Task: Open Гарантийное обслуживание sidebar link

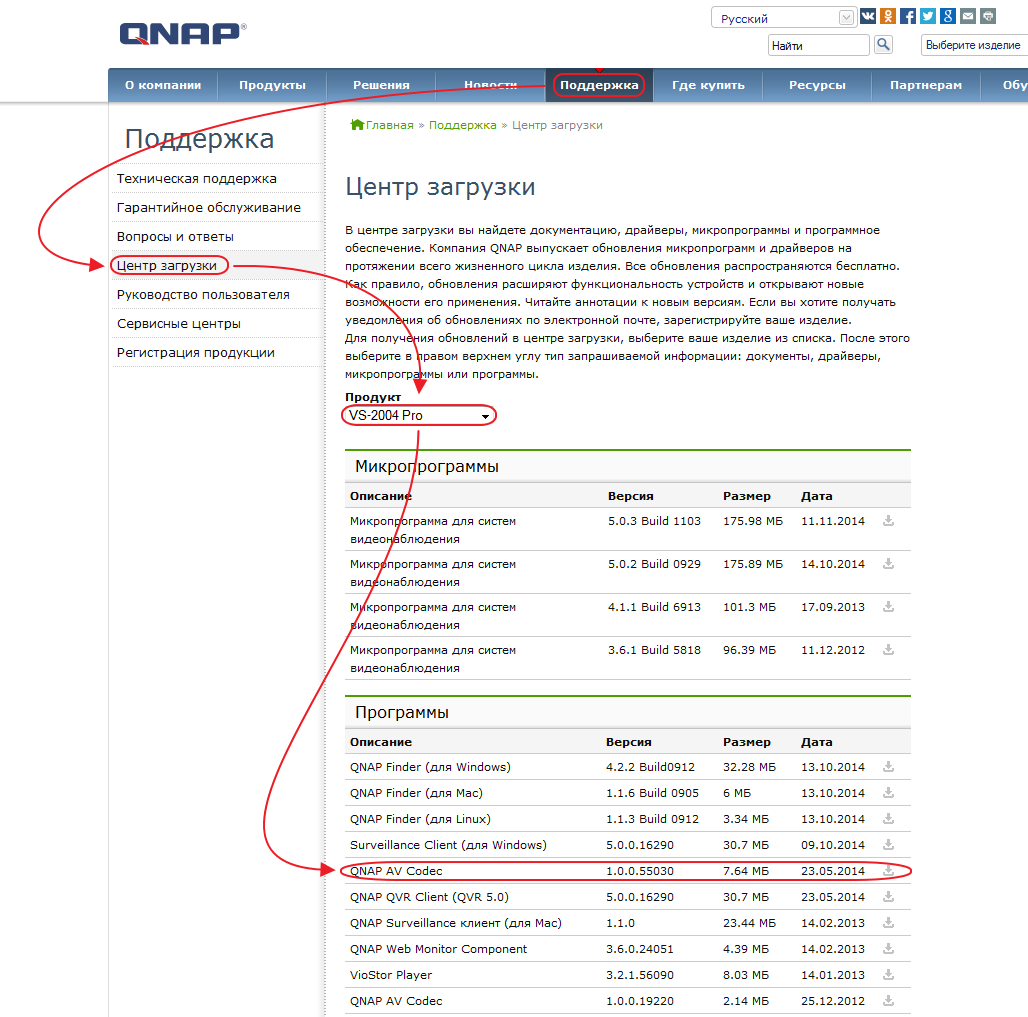Action: click(208, 207)
